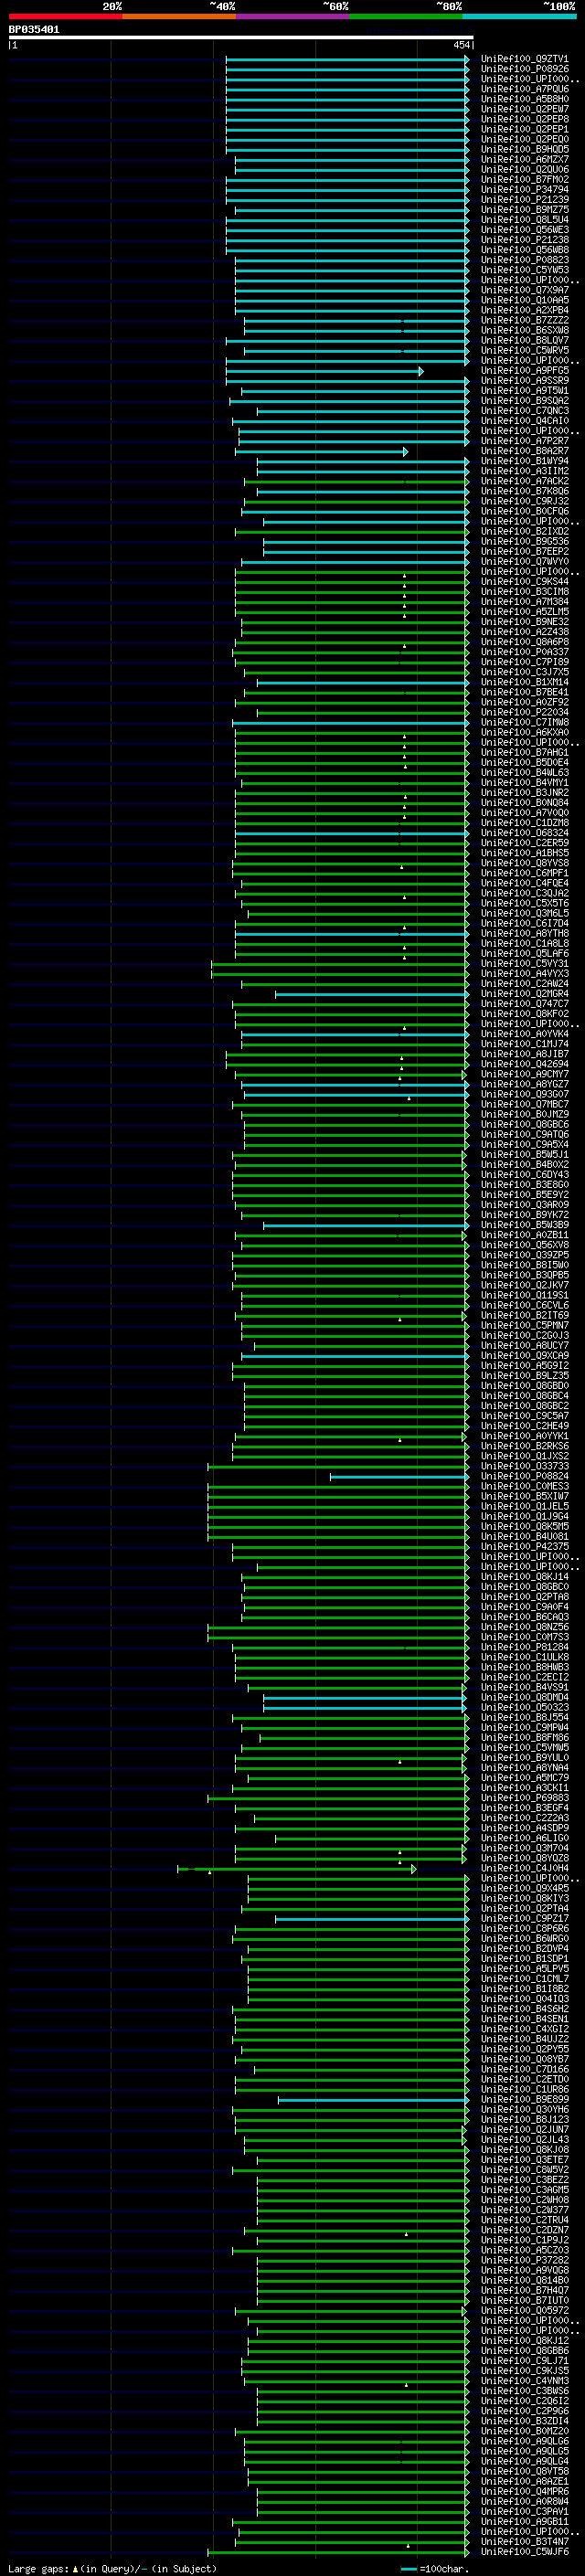Select label UniRef100_Q56XV8
Screen dimensions: 585x2576
coord(524,1245)
